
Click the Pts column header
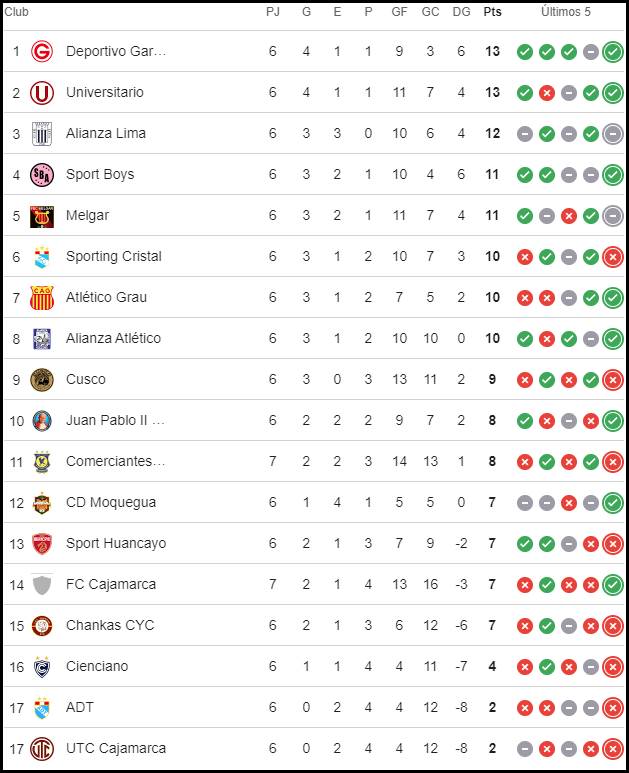click(x=492, y=12)
